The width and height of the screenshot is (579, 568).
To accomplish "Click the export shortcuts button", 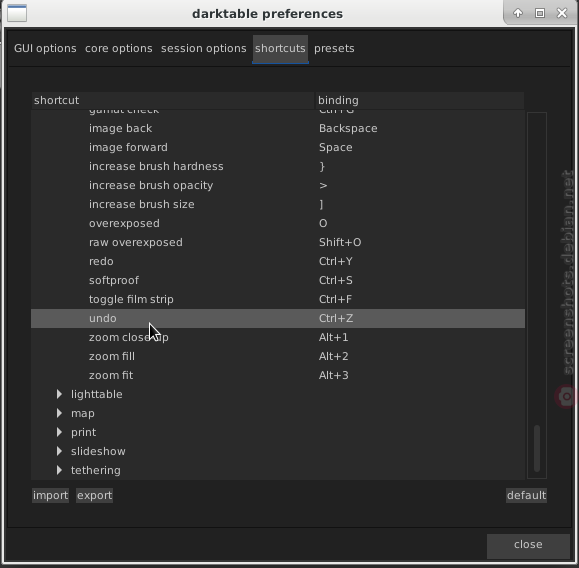I will pyautogui.click(x=95, y=495).
